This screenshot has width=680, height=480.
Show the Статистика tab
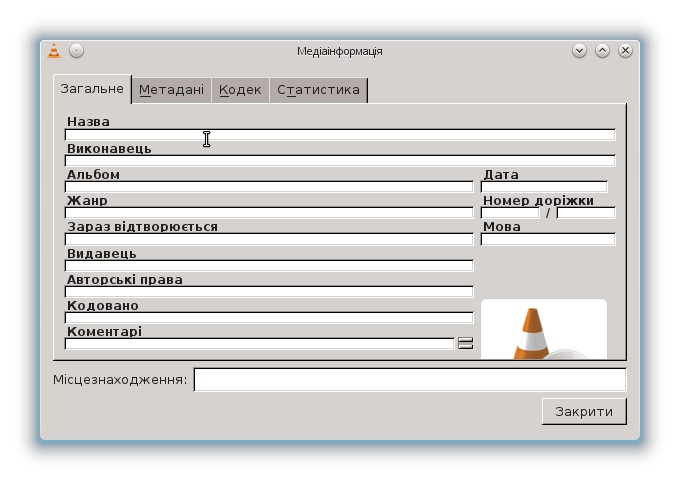point(318,90)
